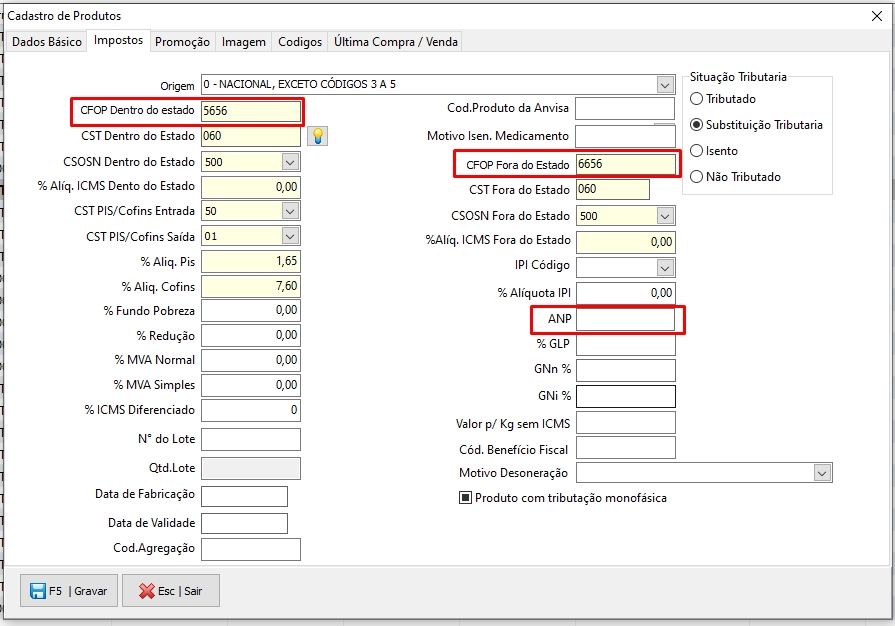Image resolution: width=895 pixels, height=626 pixels.
Task: Expand the CSOSN Dentro do Estado dropdown
Action: point(290,162)
